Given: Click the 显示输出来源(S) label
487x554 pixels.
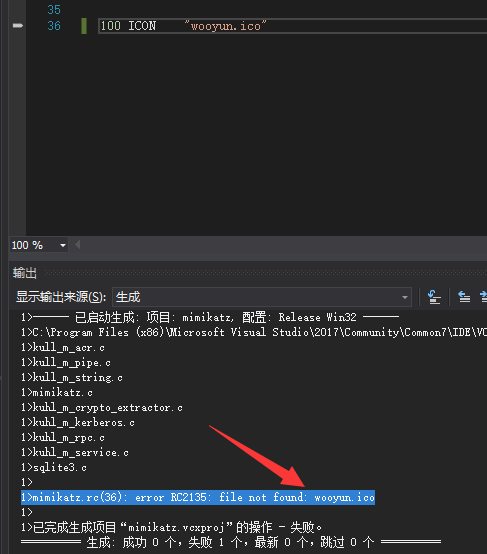Looking at the screenshot, I should pyautogui.click(x=61, y=297).
